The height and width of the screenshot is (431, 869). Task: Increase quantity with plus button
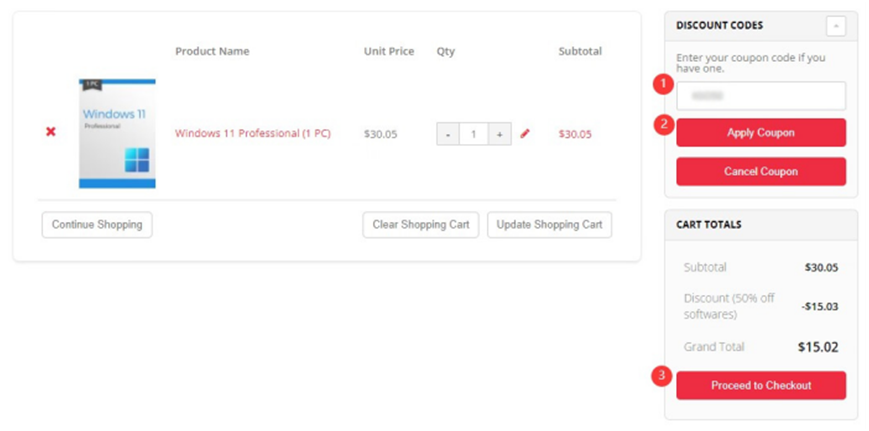[x=499, y=133]
